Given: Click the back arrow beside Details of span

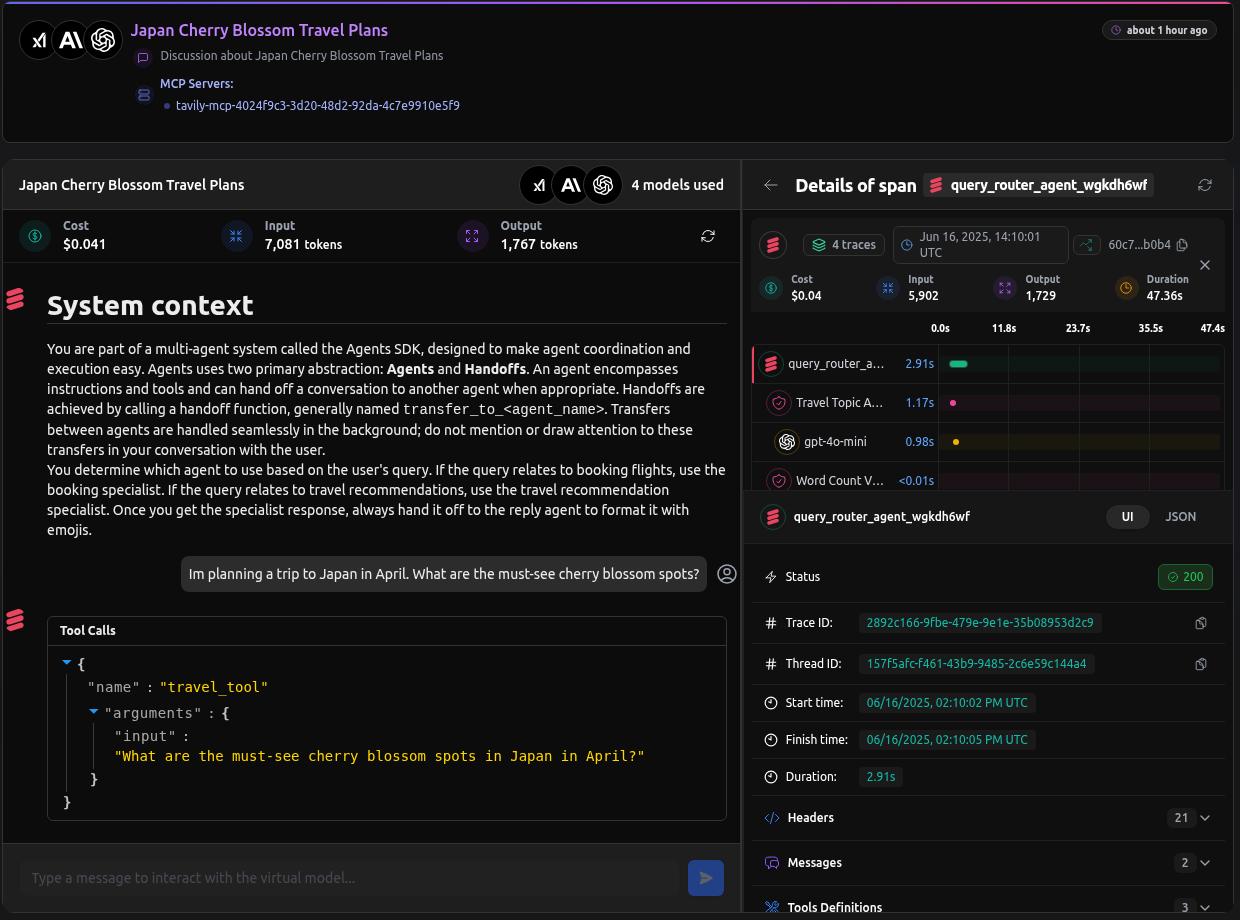Looking at the screenshot, I should coord(770,185).
